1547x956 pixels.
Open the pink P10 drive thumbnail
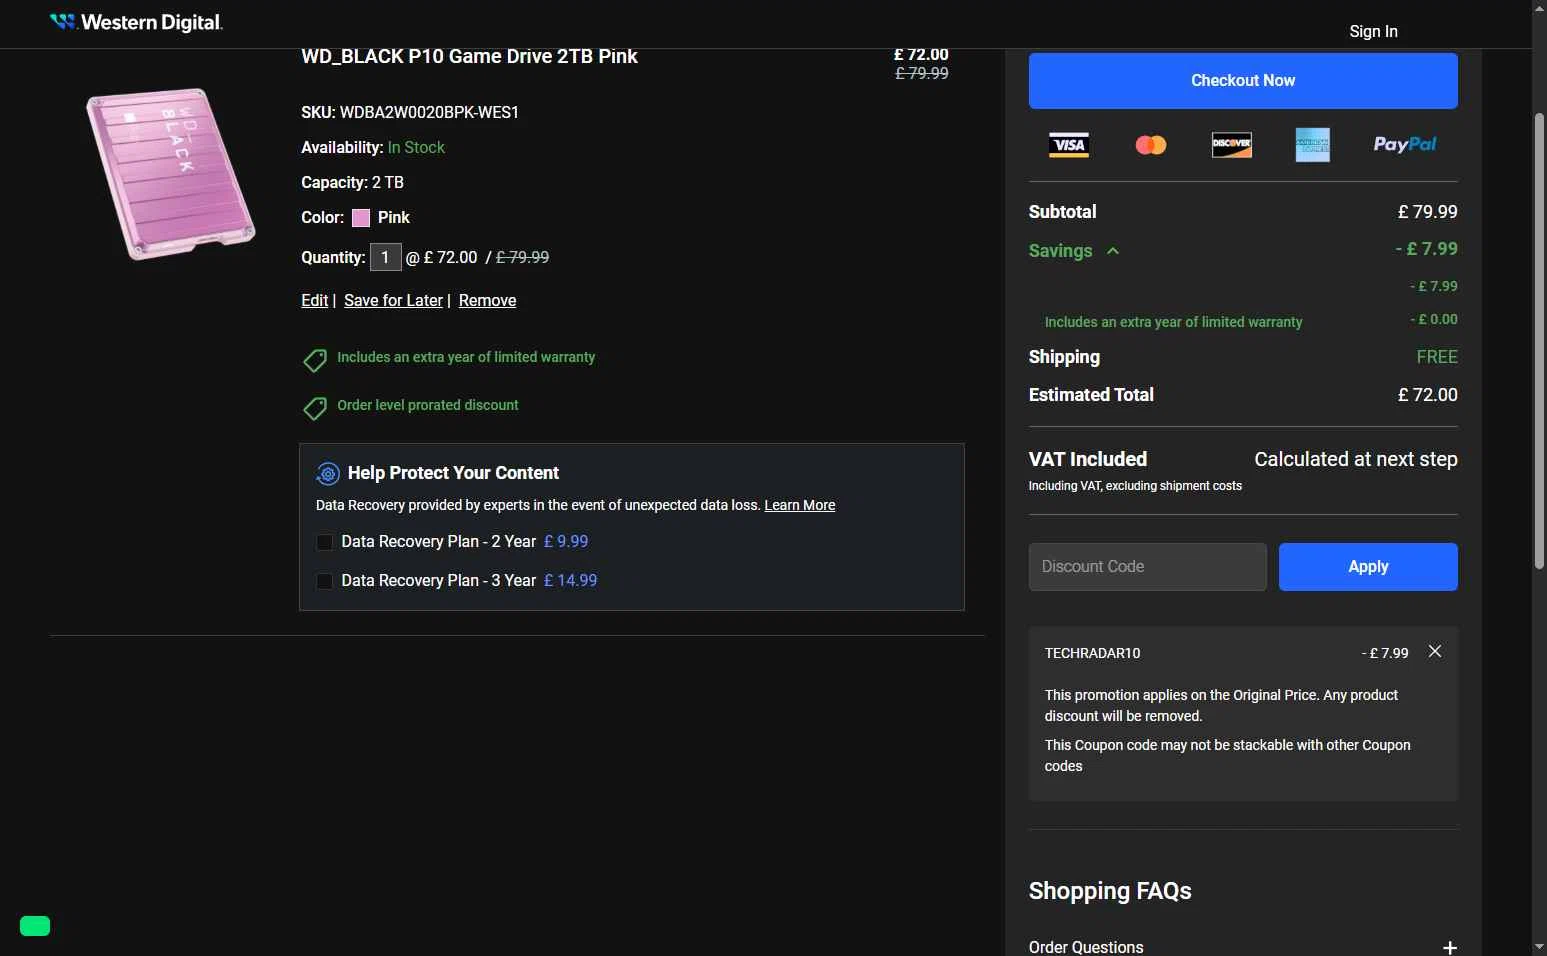171,174
